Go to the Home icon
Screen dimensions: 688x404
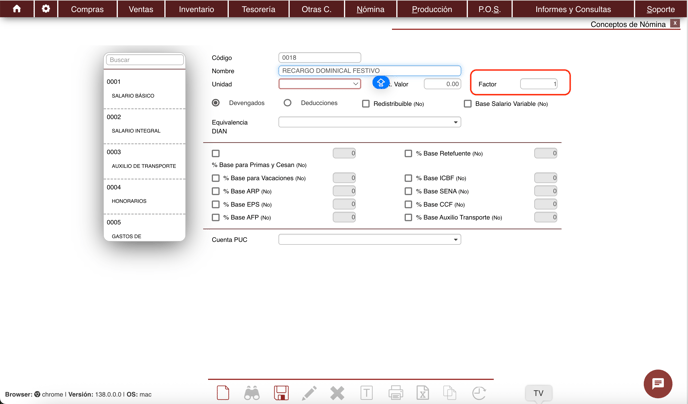17,9
